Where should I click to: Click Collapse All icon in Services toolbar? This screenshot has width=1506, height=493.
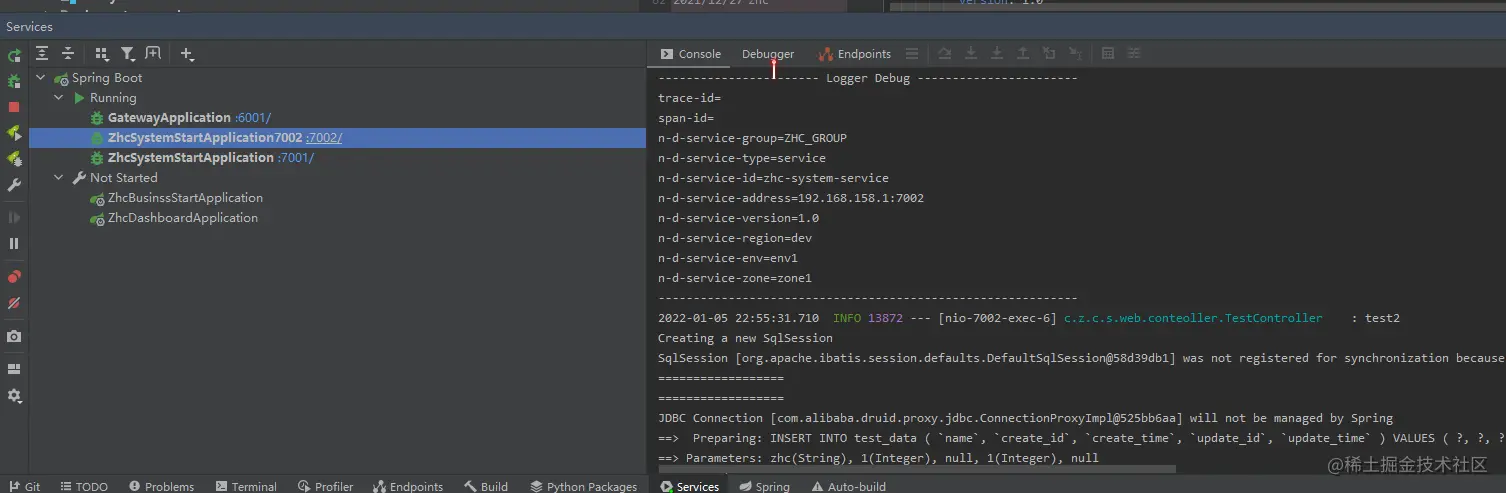(x=68, y=54)
